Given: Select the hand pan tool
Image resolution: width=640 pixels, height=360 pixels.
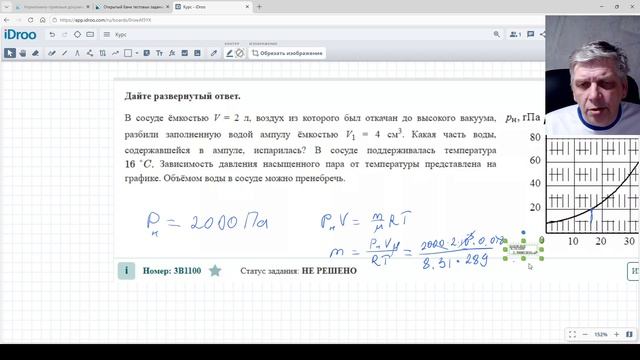Looking at the screenshot, I should [x=23, y=53].
